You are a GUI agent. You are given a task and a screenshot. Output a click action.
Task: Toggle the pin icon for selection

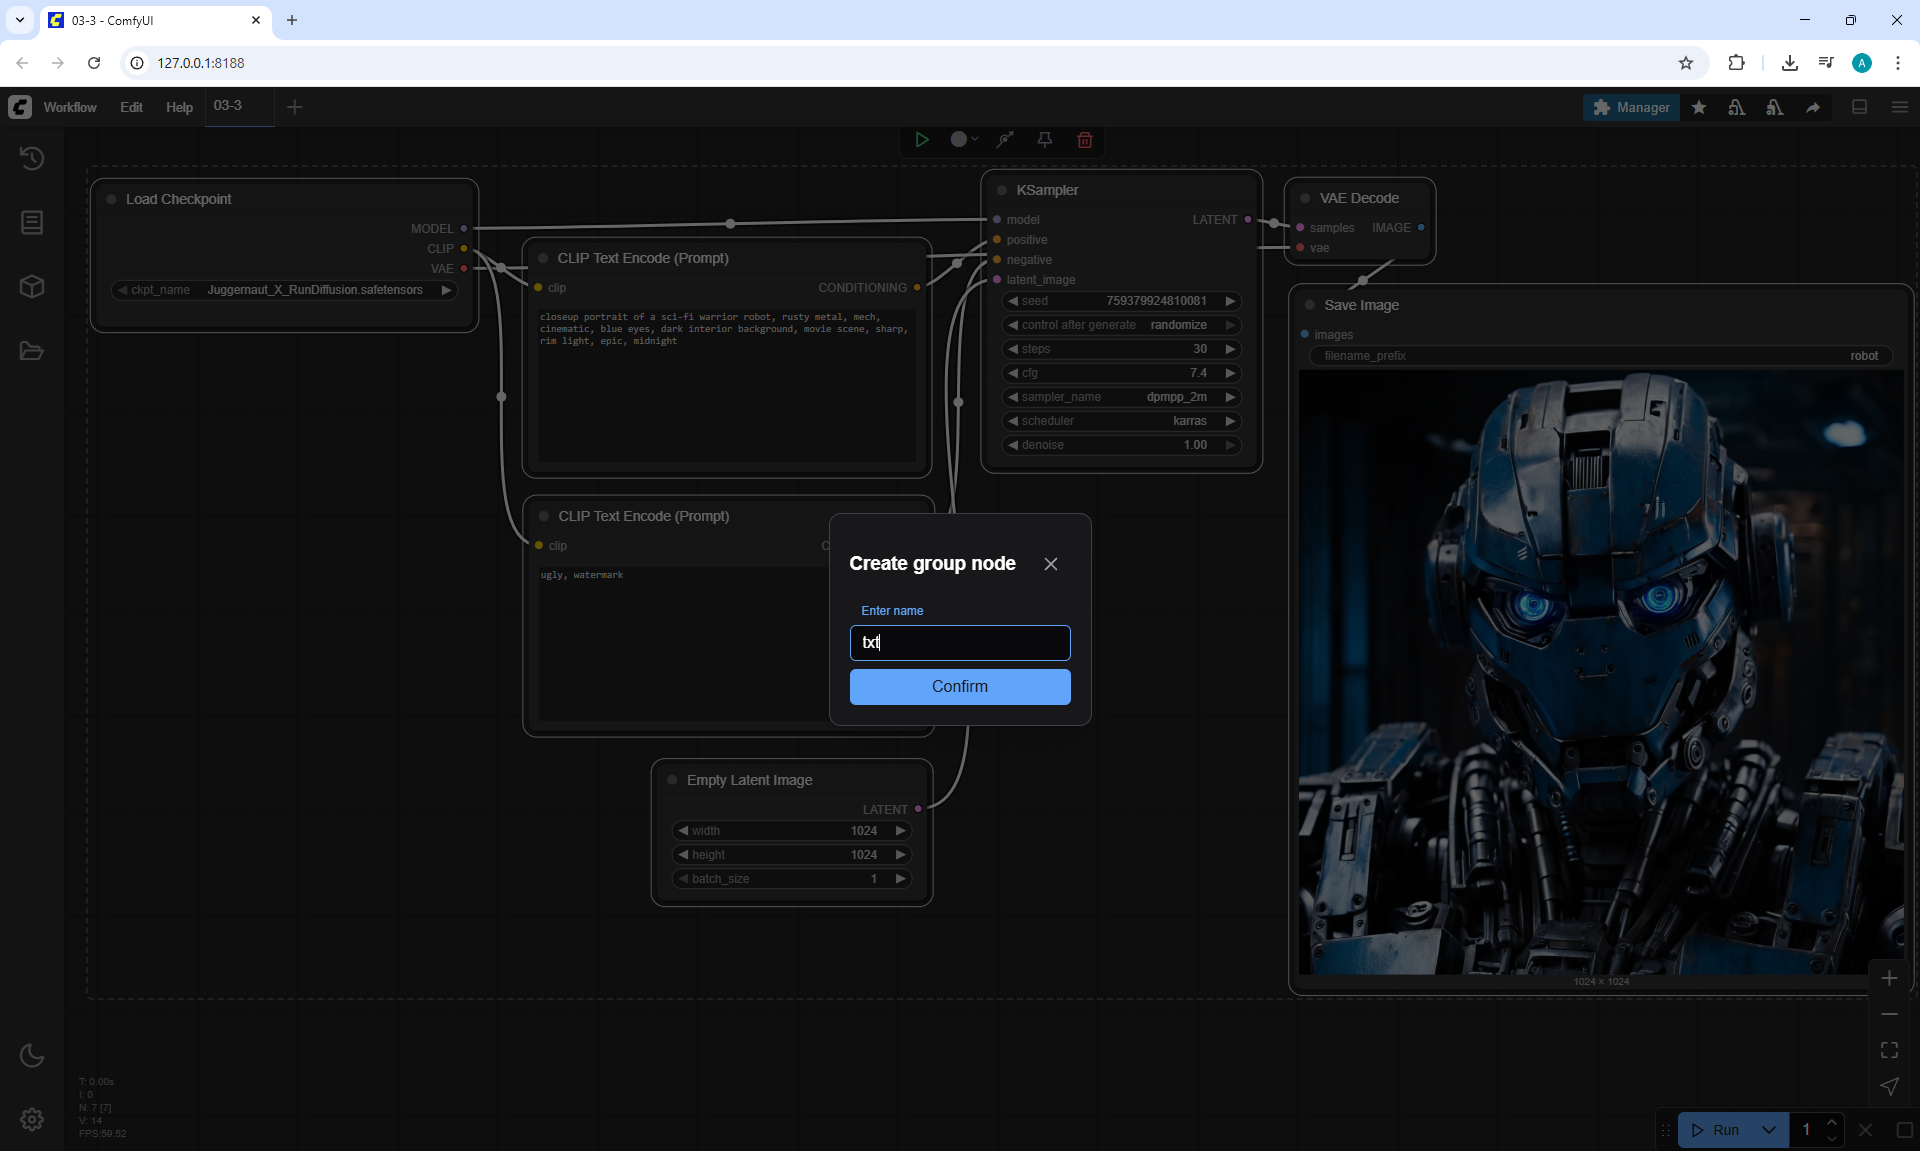(1044, 140)
